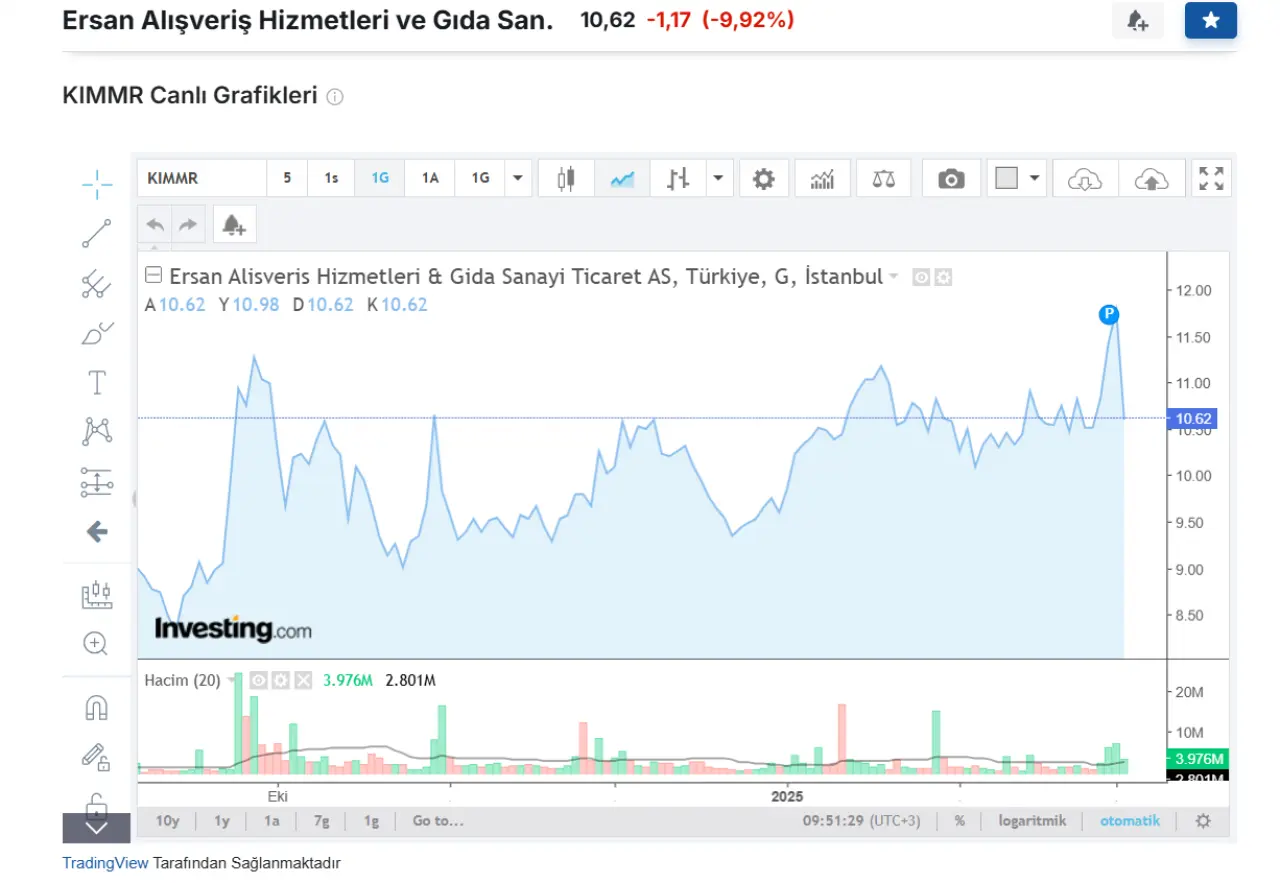The image size is (1280, 883).
Task: Click the KIMMR symbol input field
Action: (201, 179)
